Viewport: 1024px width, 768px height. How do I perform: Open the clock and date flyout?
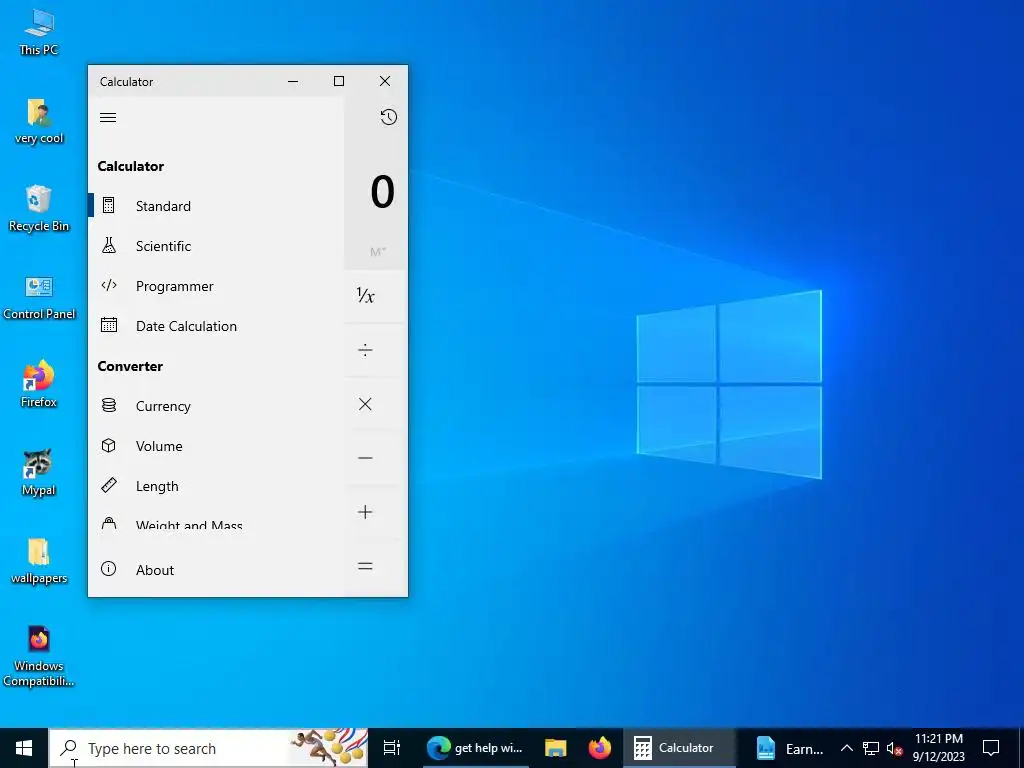[939, 748]
